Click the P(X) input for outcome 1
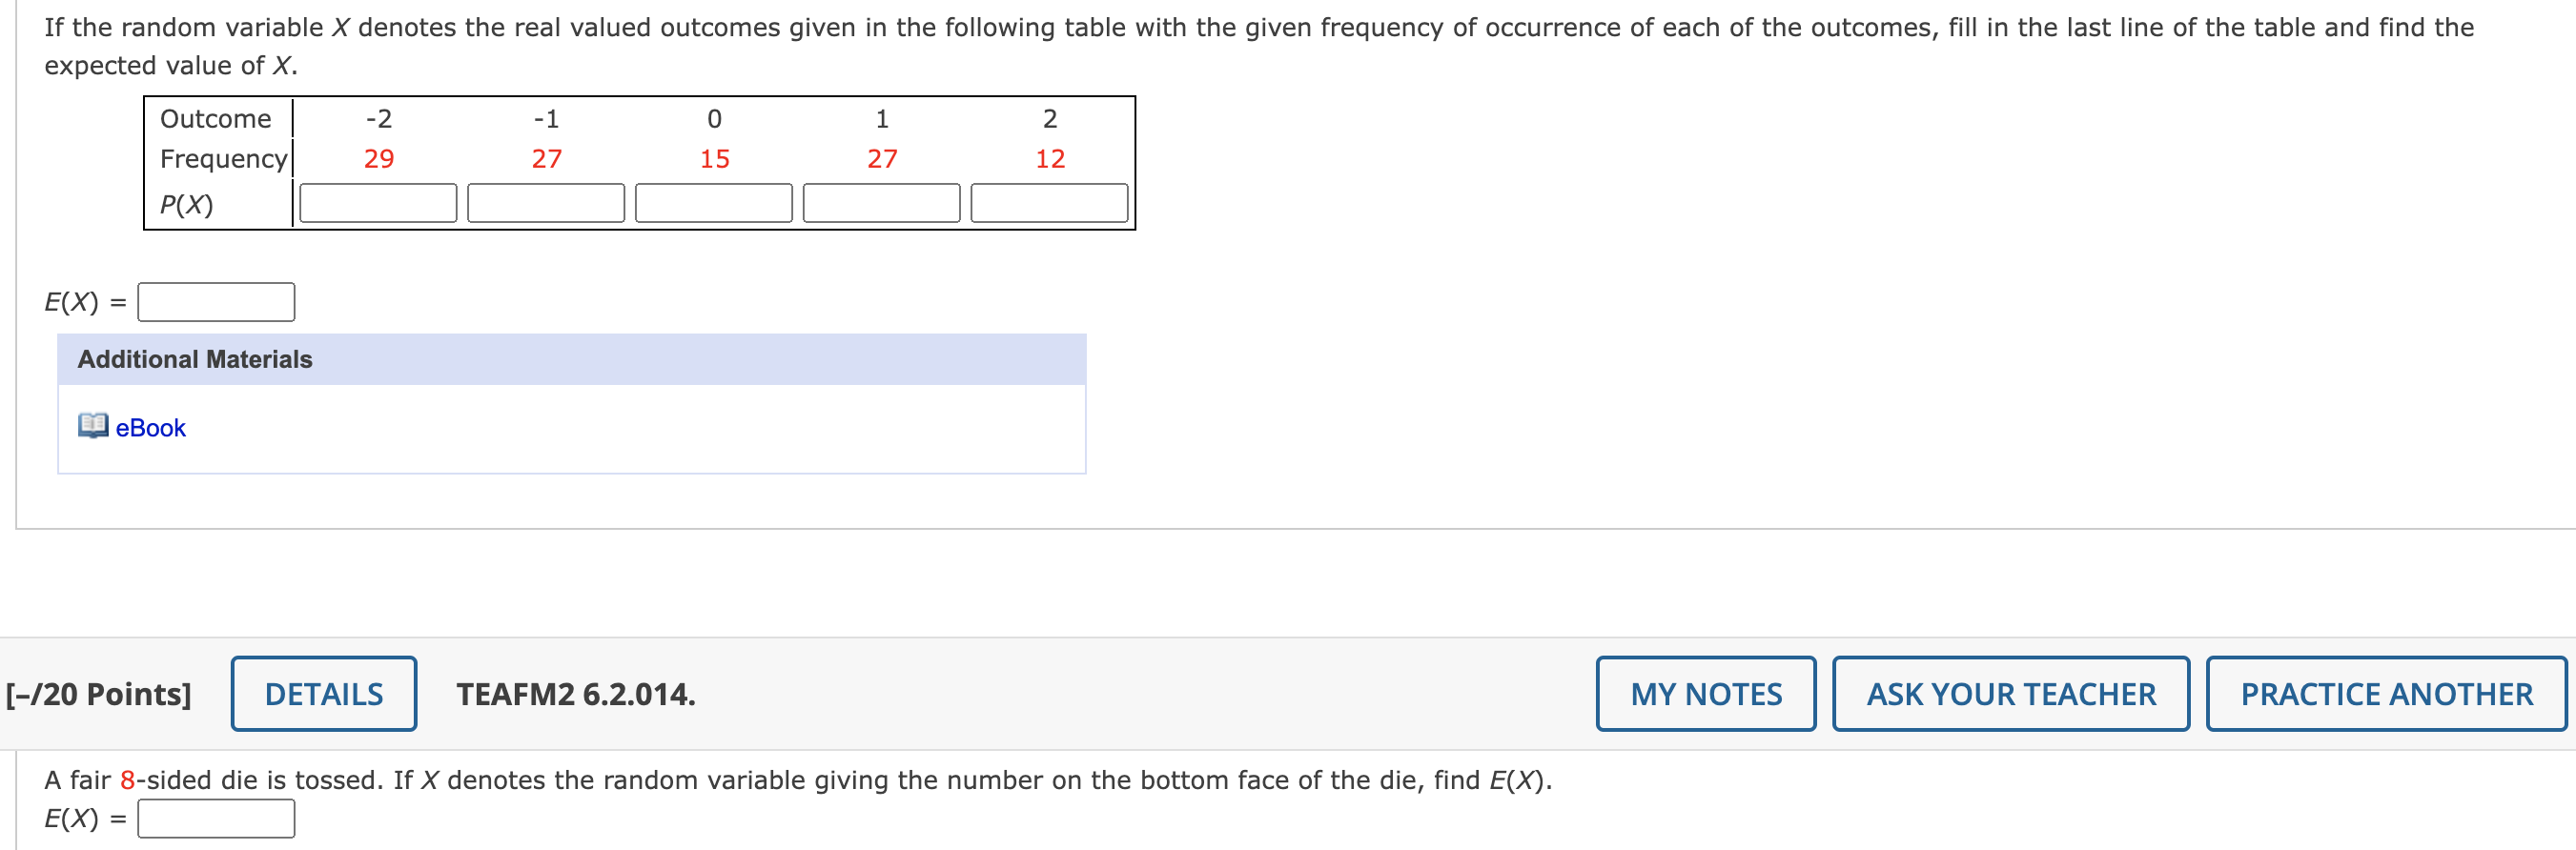This screenshot has height=850, width=2576. [x=882, y=203]
